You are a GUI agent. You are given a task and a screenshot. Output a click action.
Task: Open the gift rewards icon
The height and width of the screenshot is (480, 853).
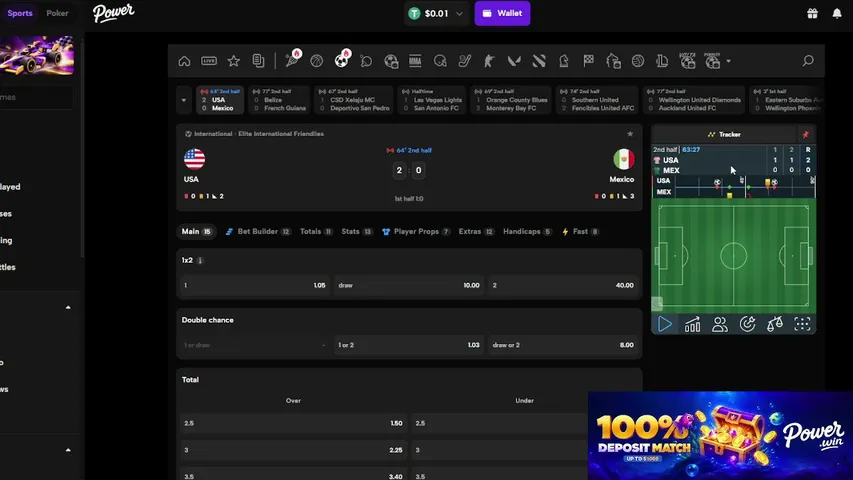[812, 14]
